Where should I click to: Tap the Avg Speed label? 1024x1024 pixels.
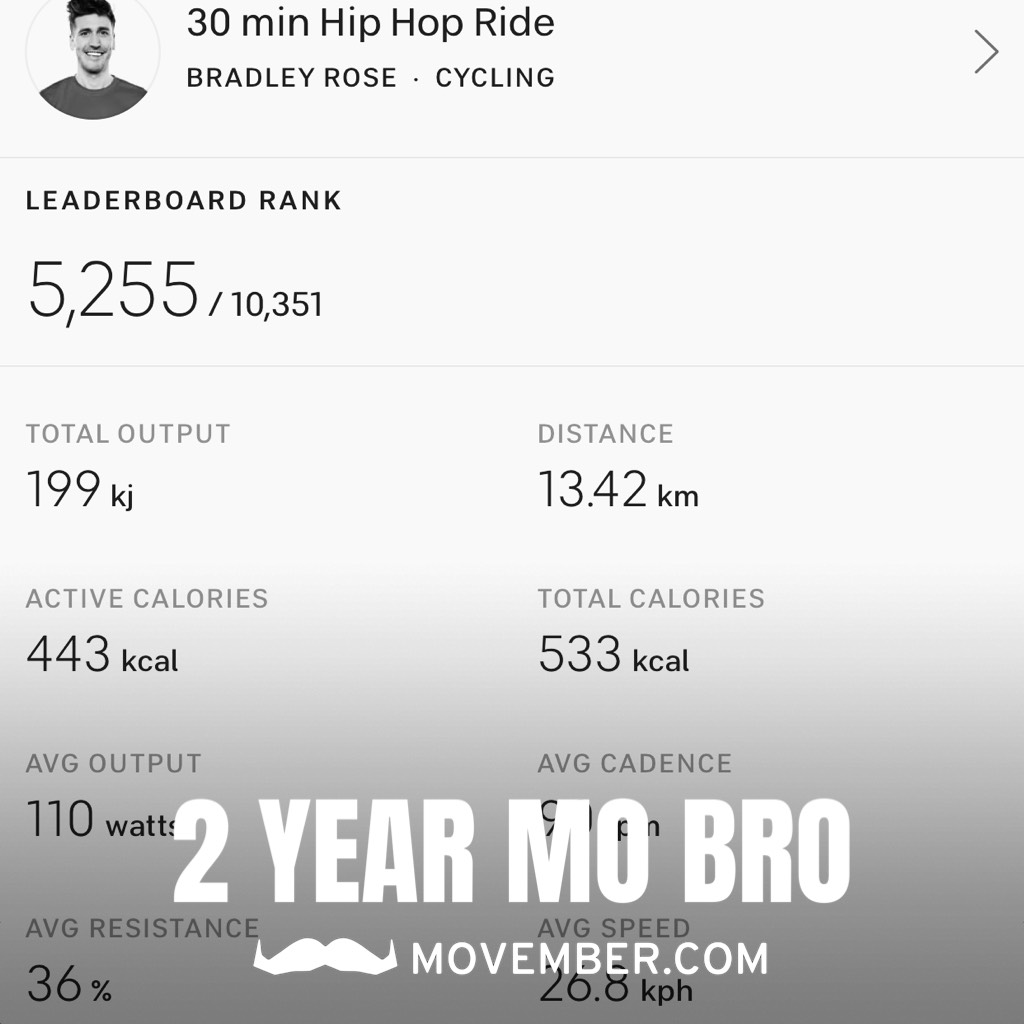613,928
